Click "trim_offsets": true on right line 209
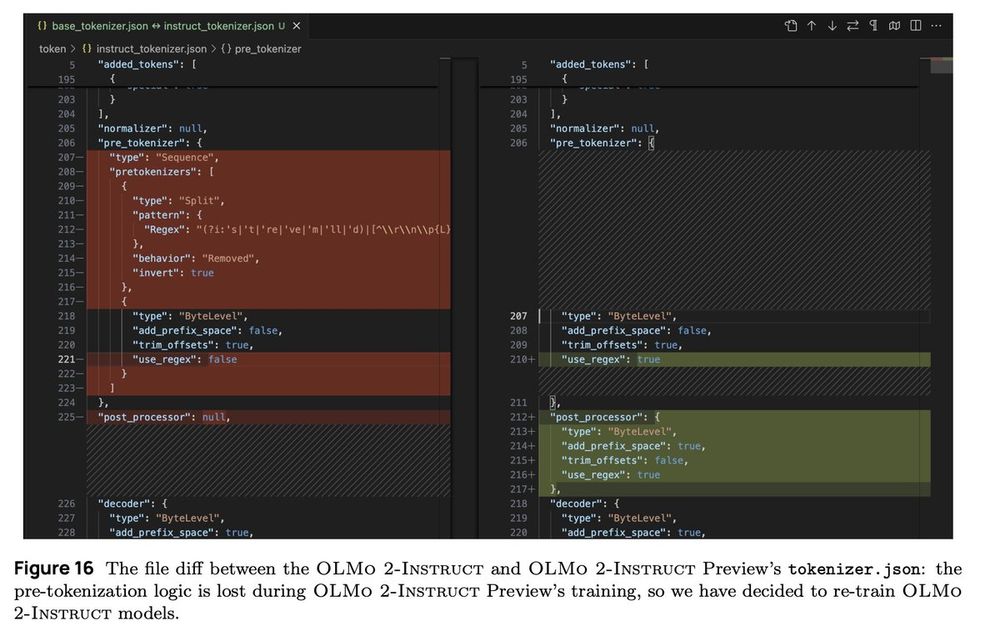The height and width of the screenshot is (637, 1000). coord(622,345)
